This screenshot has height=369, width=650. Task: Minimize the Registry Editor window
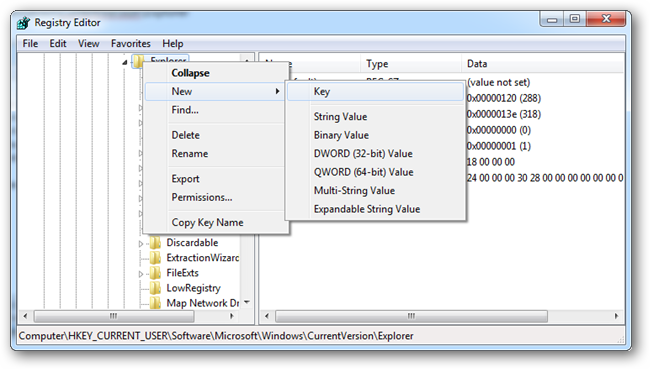click(x=552, y=19)
